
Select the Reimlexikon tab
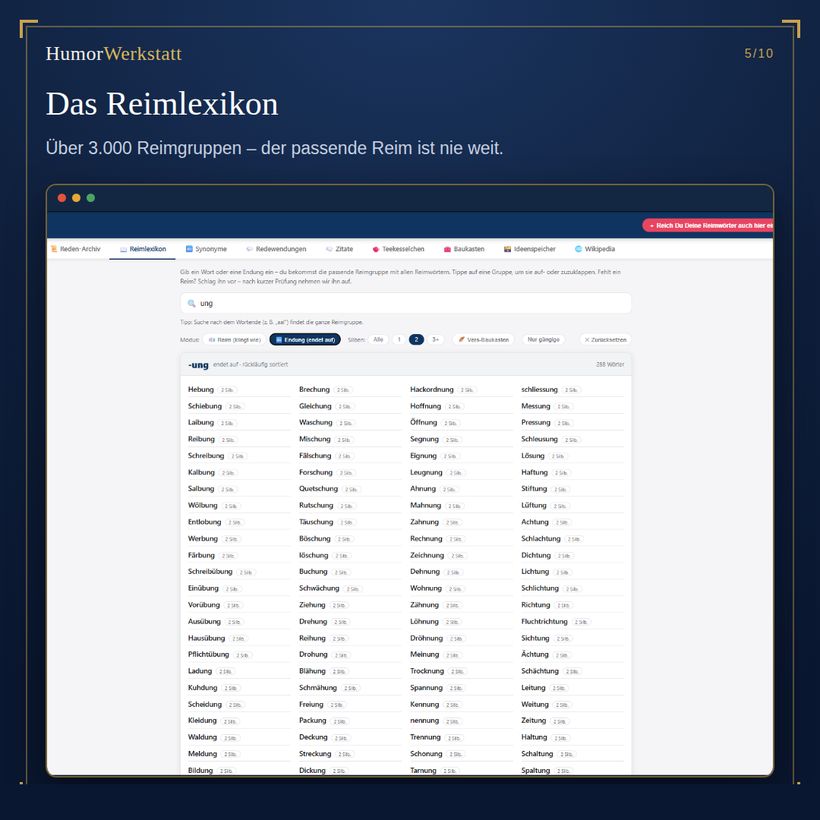(143, 249)
